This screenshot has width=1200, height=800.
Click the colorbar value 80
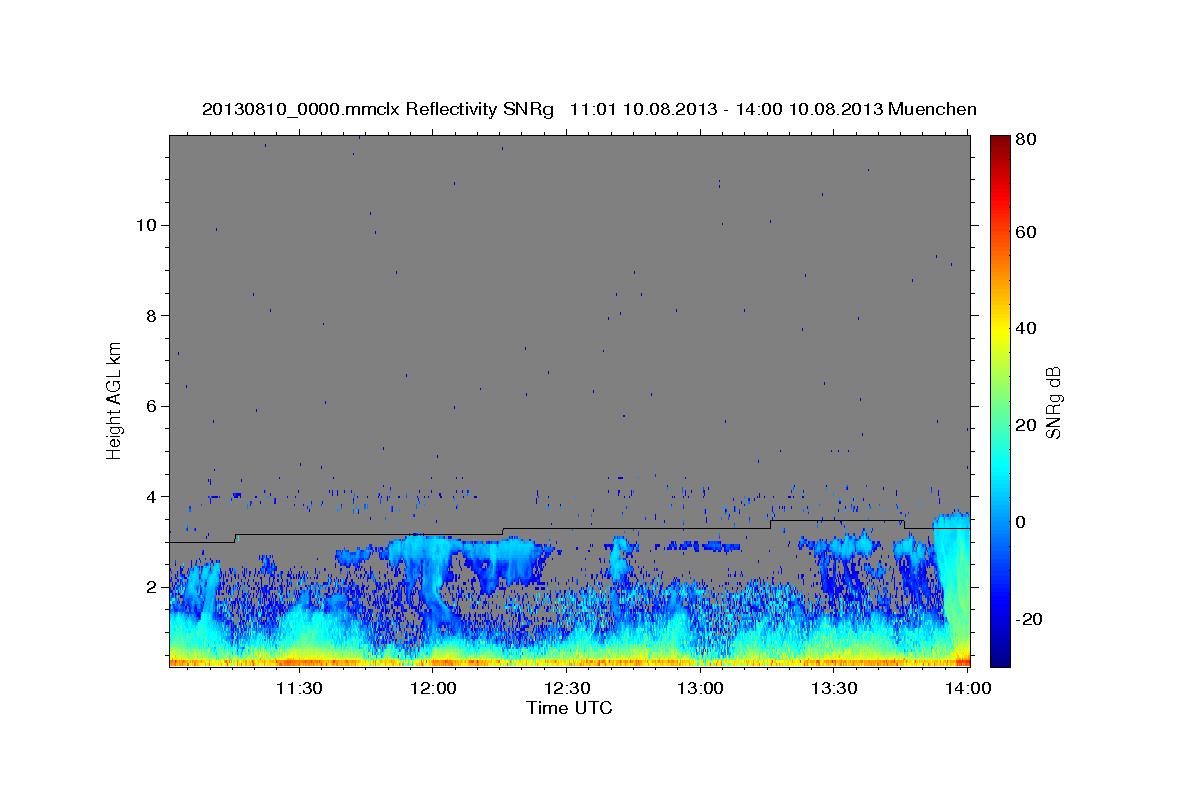click(1027, 140)
